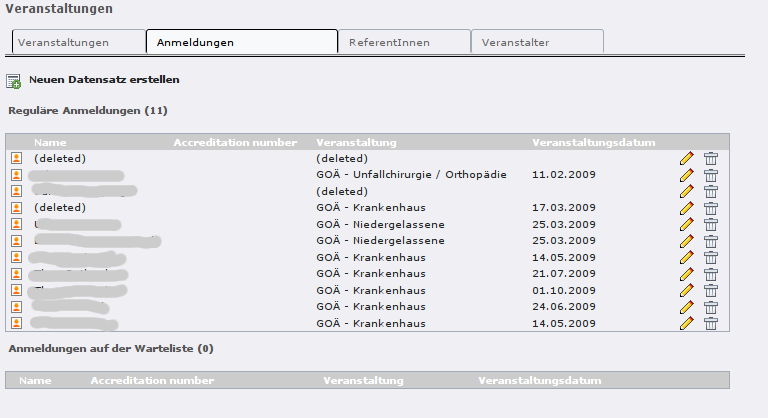Click Name column header in the Warteliste table

pyautogui.click(x=35, y=381)
